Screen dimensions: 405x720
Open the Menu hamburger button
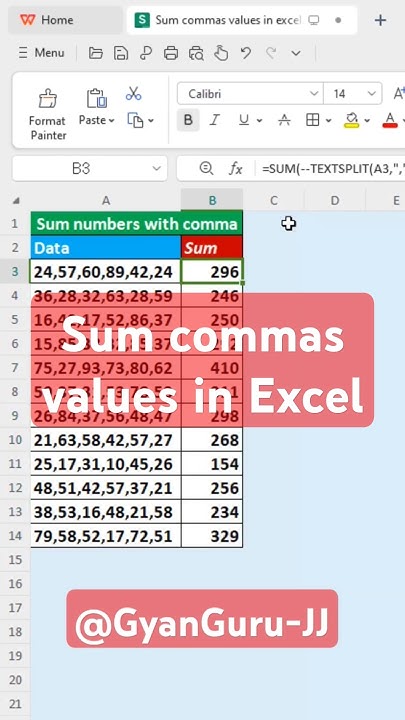point(41,53)
